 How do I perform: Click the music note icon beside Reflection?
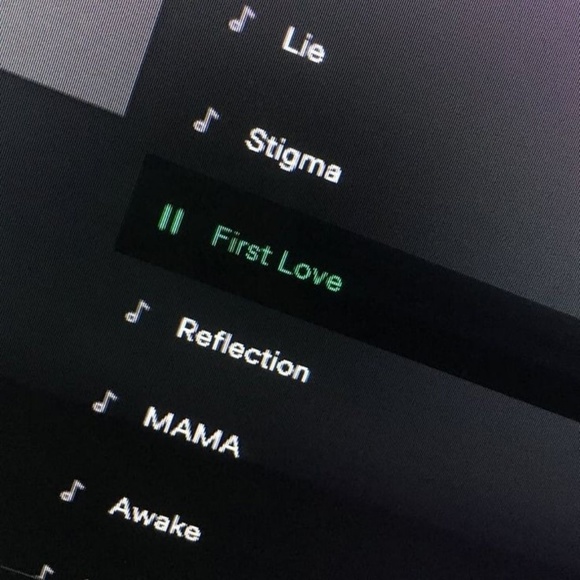(x=137, y=311)
